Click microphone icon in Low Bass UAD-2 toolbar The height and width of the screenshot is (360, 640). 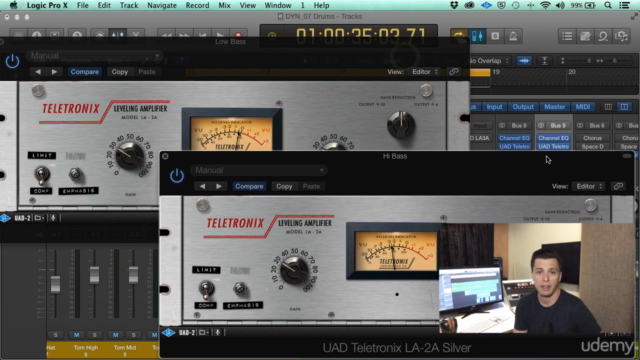tap(53, 218)
